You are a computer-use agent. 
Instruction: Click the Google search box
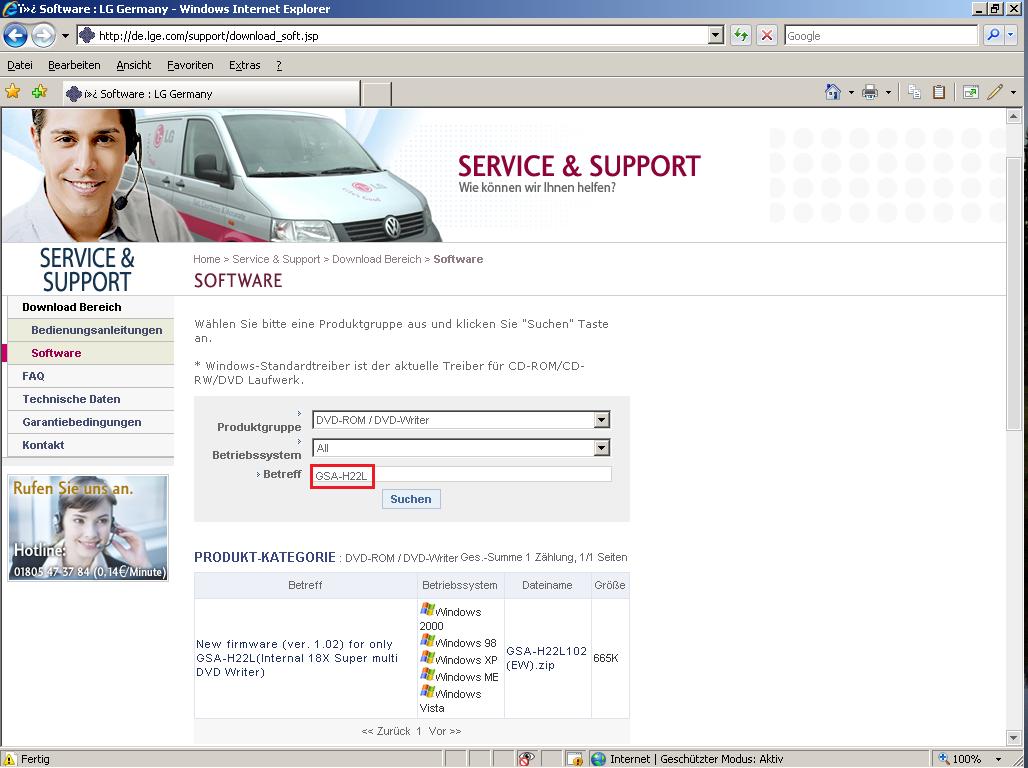(x=880, y=35)
